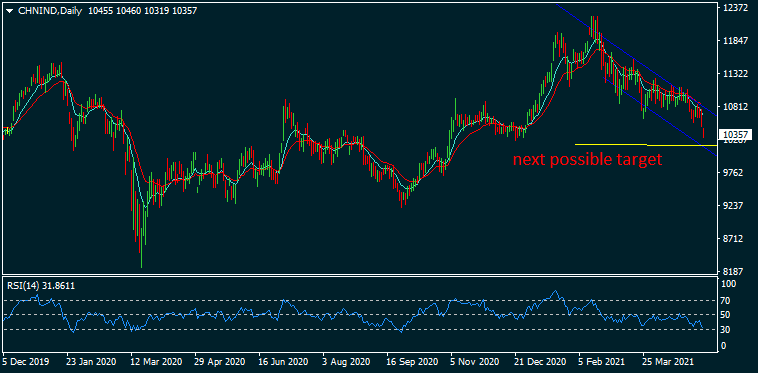The image size is (758, 373).
Task: Click the 5 Nov 2020 date label
Action: (475, 361)
